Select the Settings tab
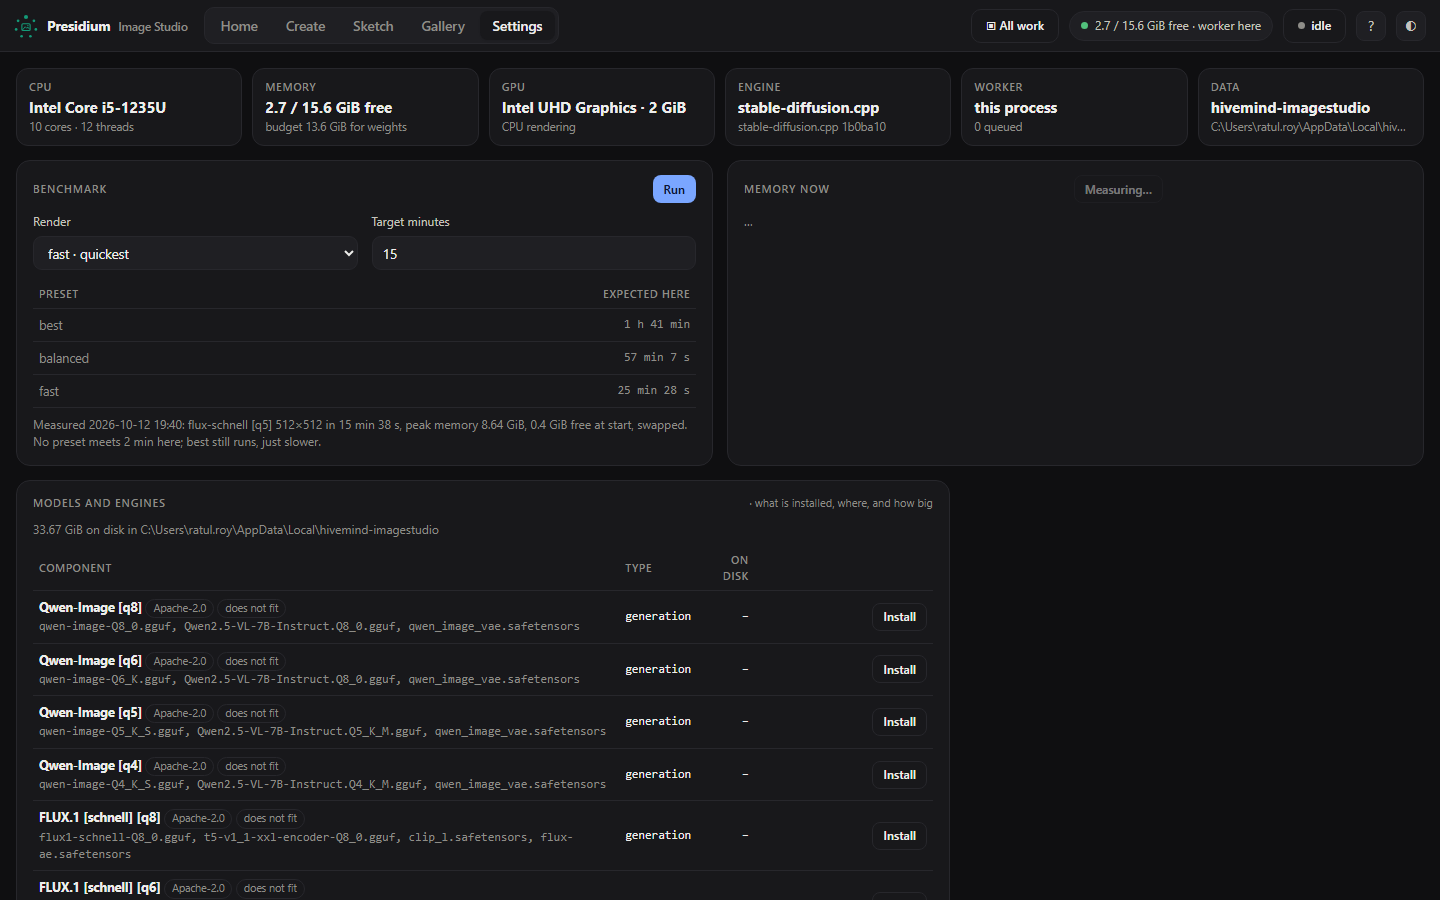Screen dimensions: 1440x900 pos(517,26)
